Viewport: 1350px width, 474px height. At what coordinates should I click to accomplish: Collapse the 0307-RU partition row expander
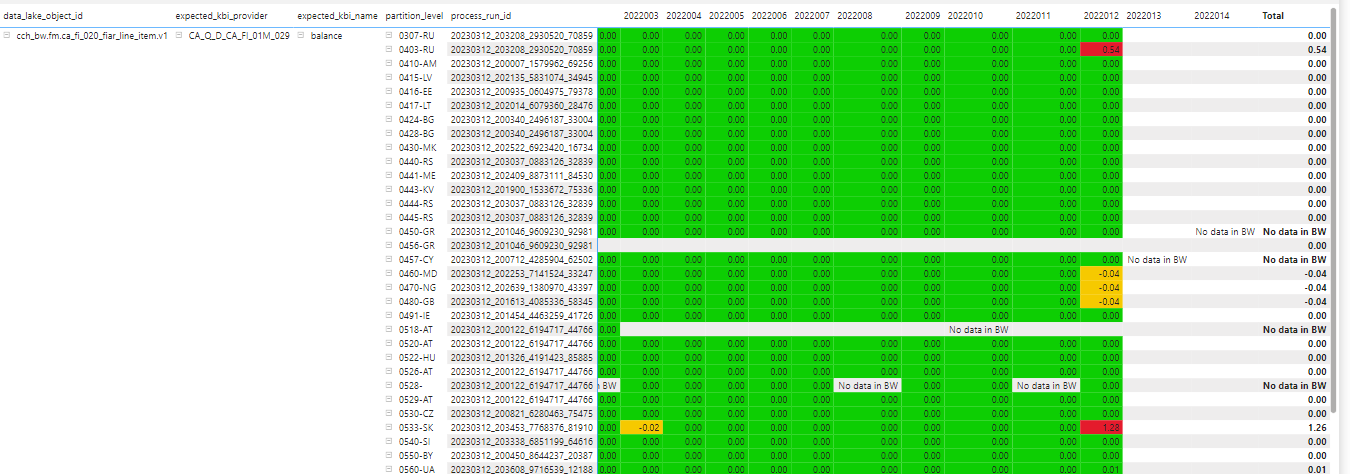tap(390, 35)
